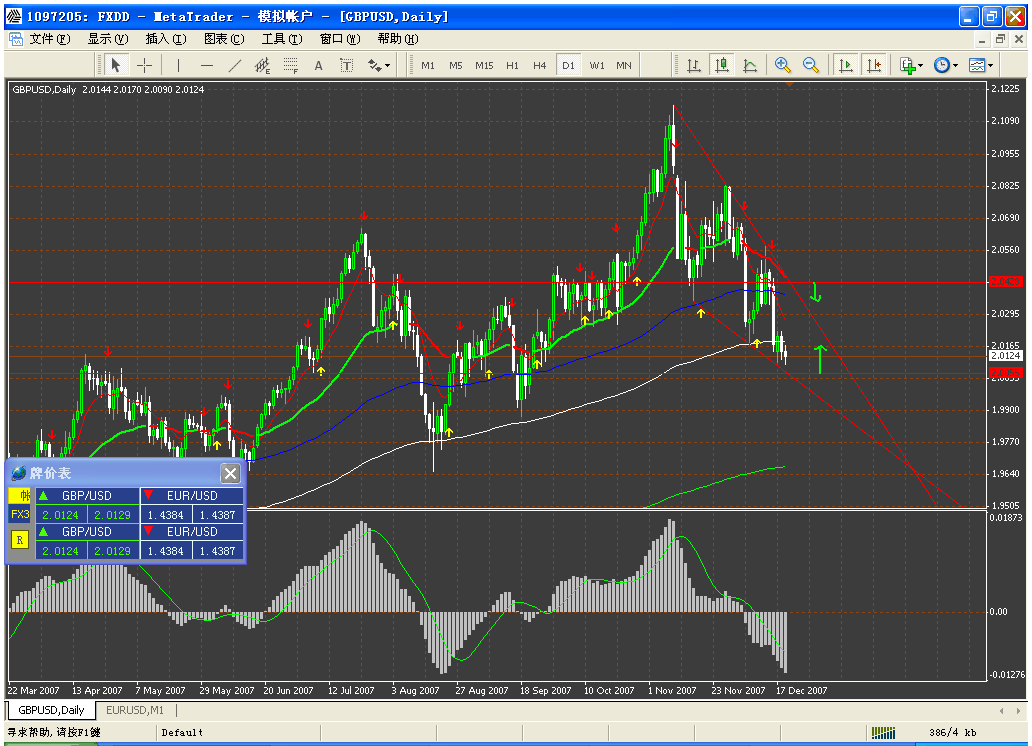Toggle chart auto-scroll button
Screen dimensions: 1032x746
[x=846, y=65]
